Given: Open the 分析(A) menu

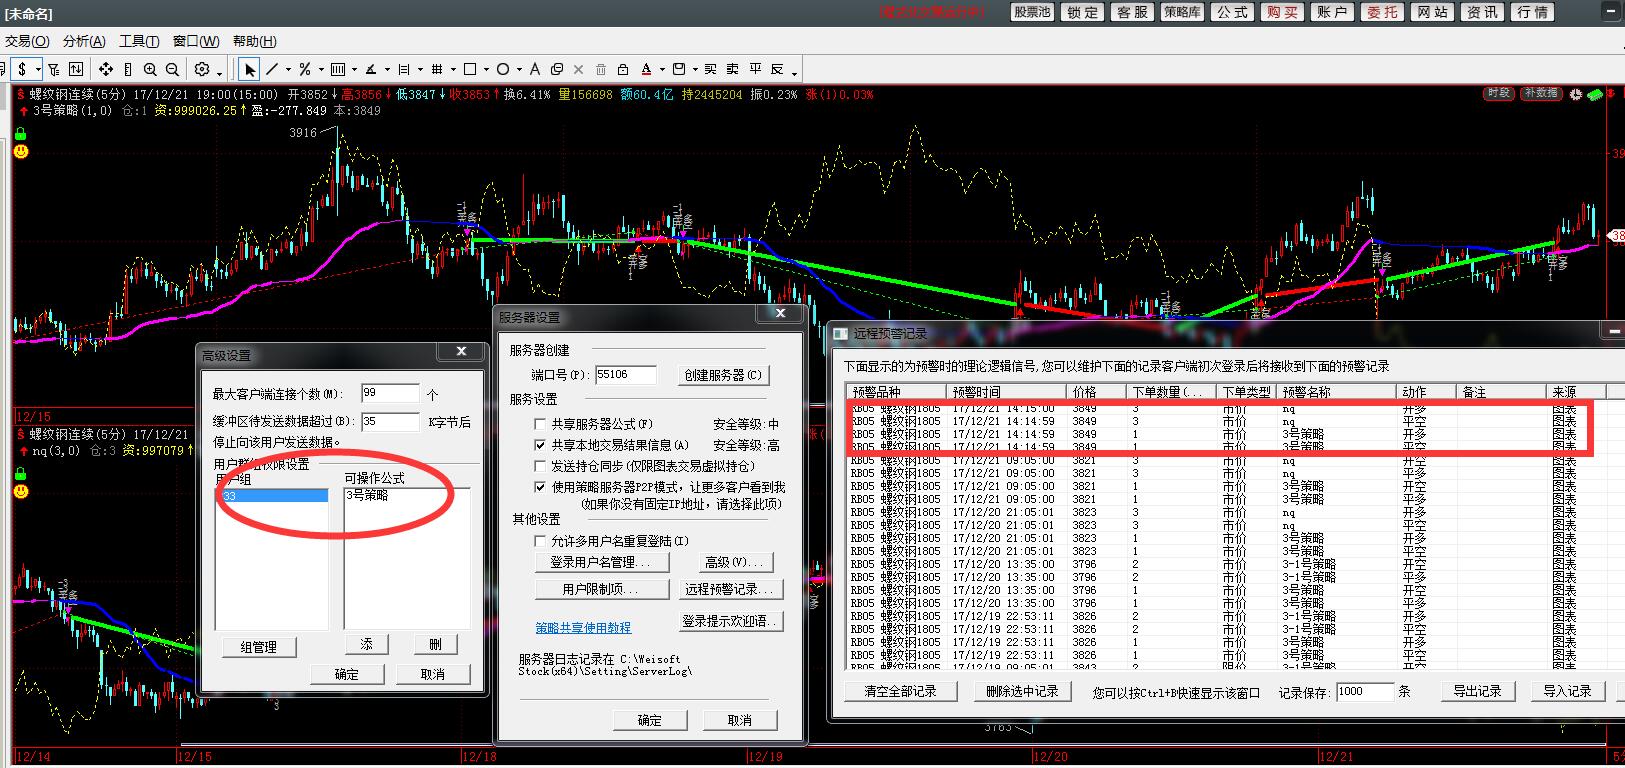Looking at the screenshot, I should click(84, 41).
